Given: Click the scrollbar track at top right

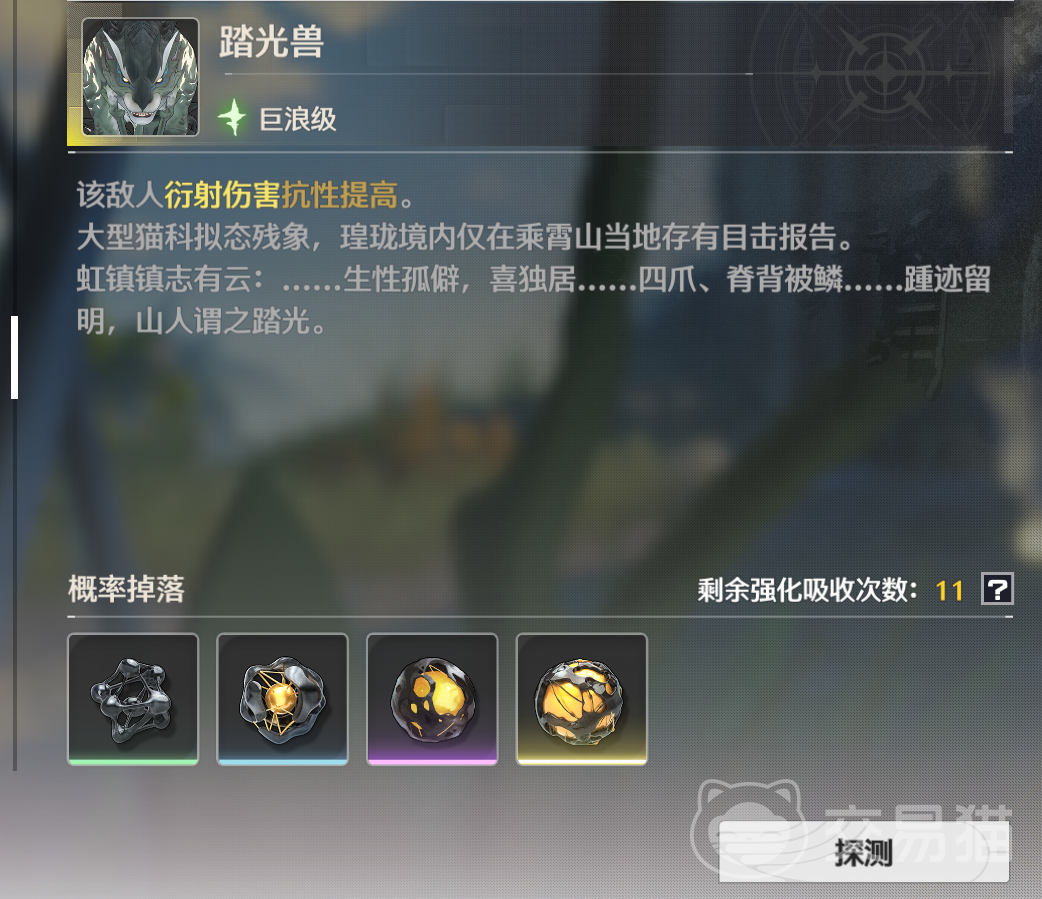Looking at the screenshot, I should coord(1009,74).
